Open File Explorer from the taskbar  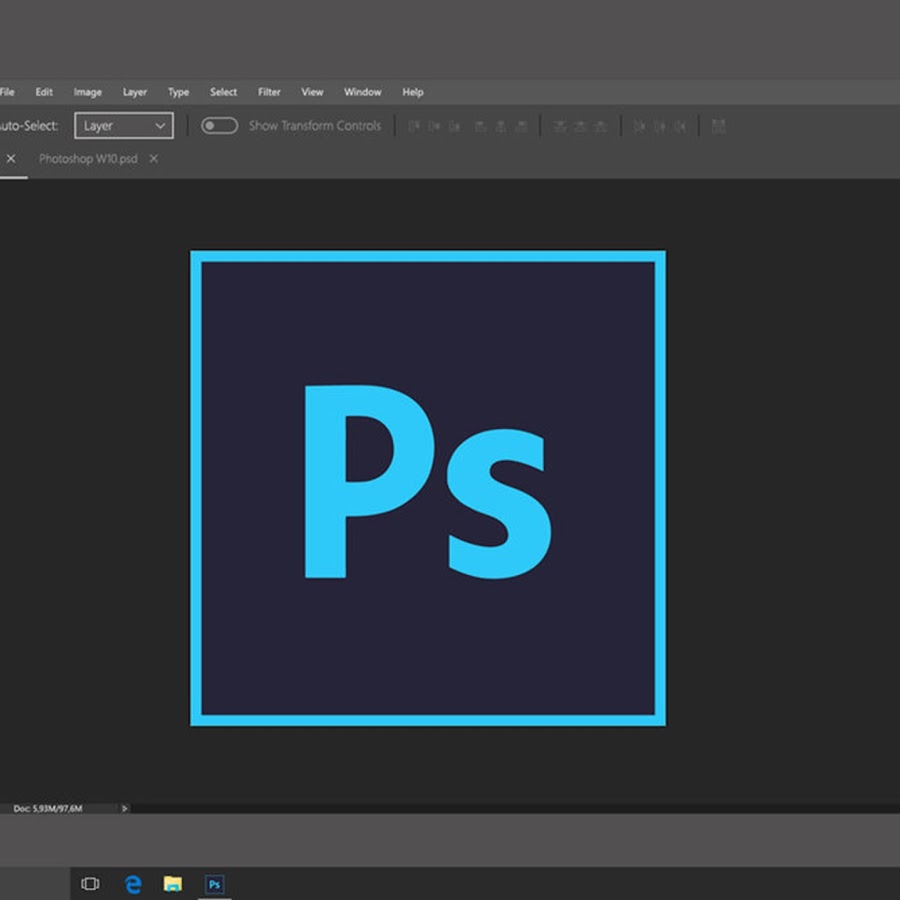point(173,884)
